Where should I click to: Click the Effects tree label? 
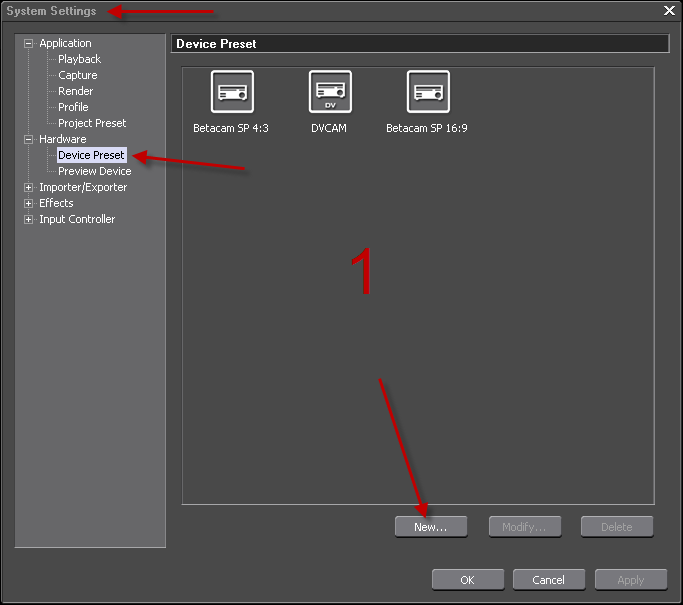[x=56, y=203]
